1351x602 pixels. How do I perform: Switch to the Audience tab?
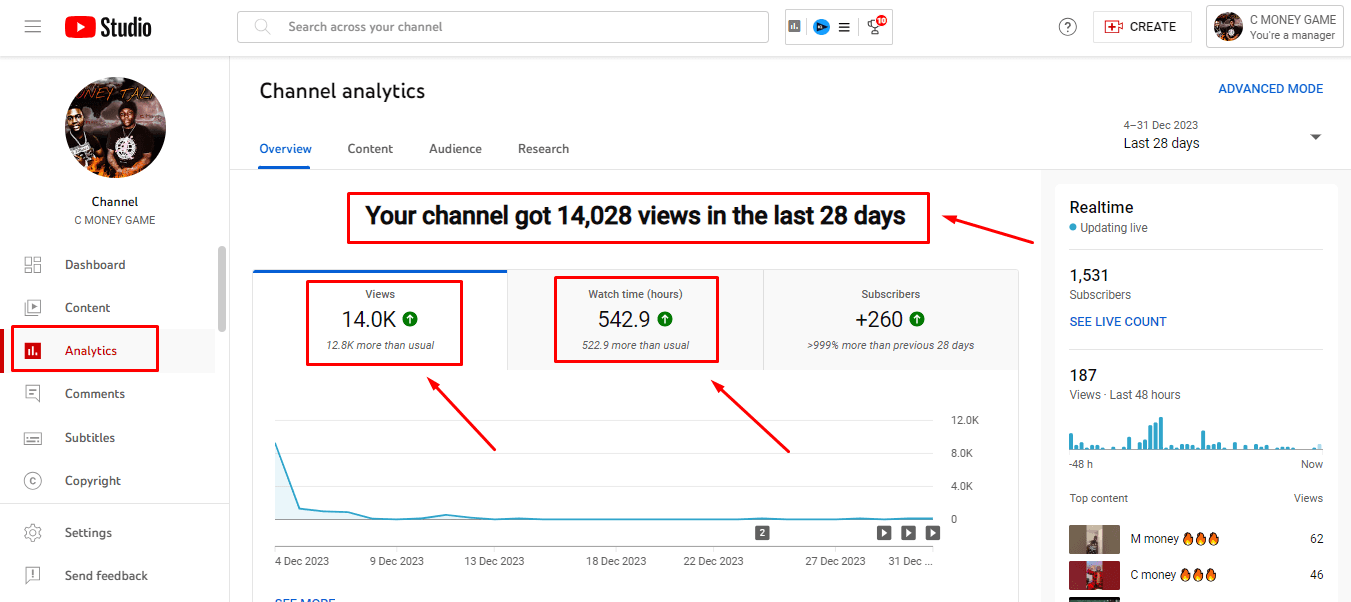(455, 149)
